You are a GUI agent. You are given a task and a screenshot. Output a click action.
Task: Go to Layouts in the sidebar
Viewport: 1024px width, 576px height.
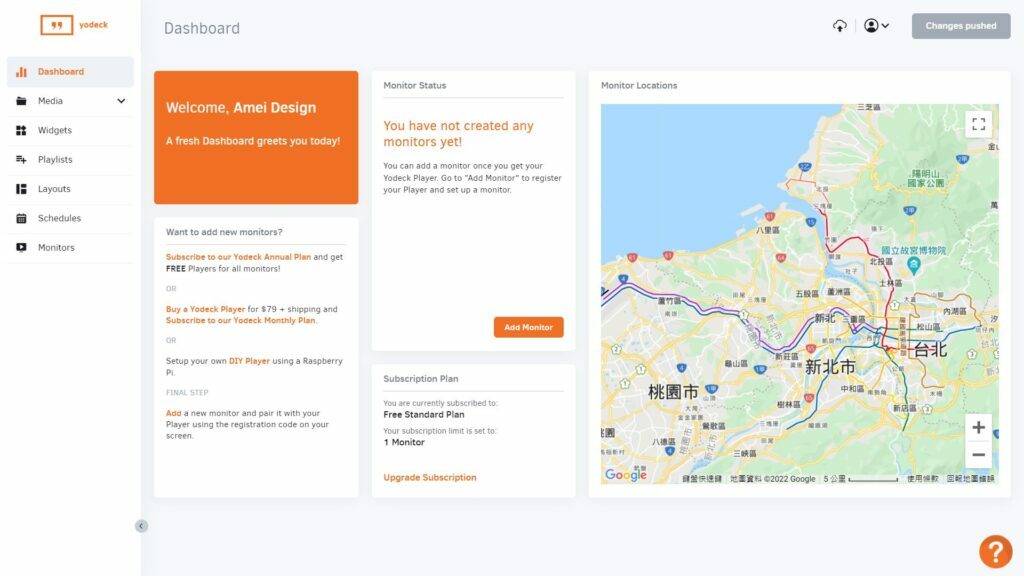click(54, 189)
